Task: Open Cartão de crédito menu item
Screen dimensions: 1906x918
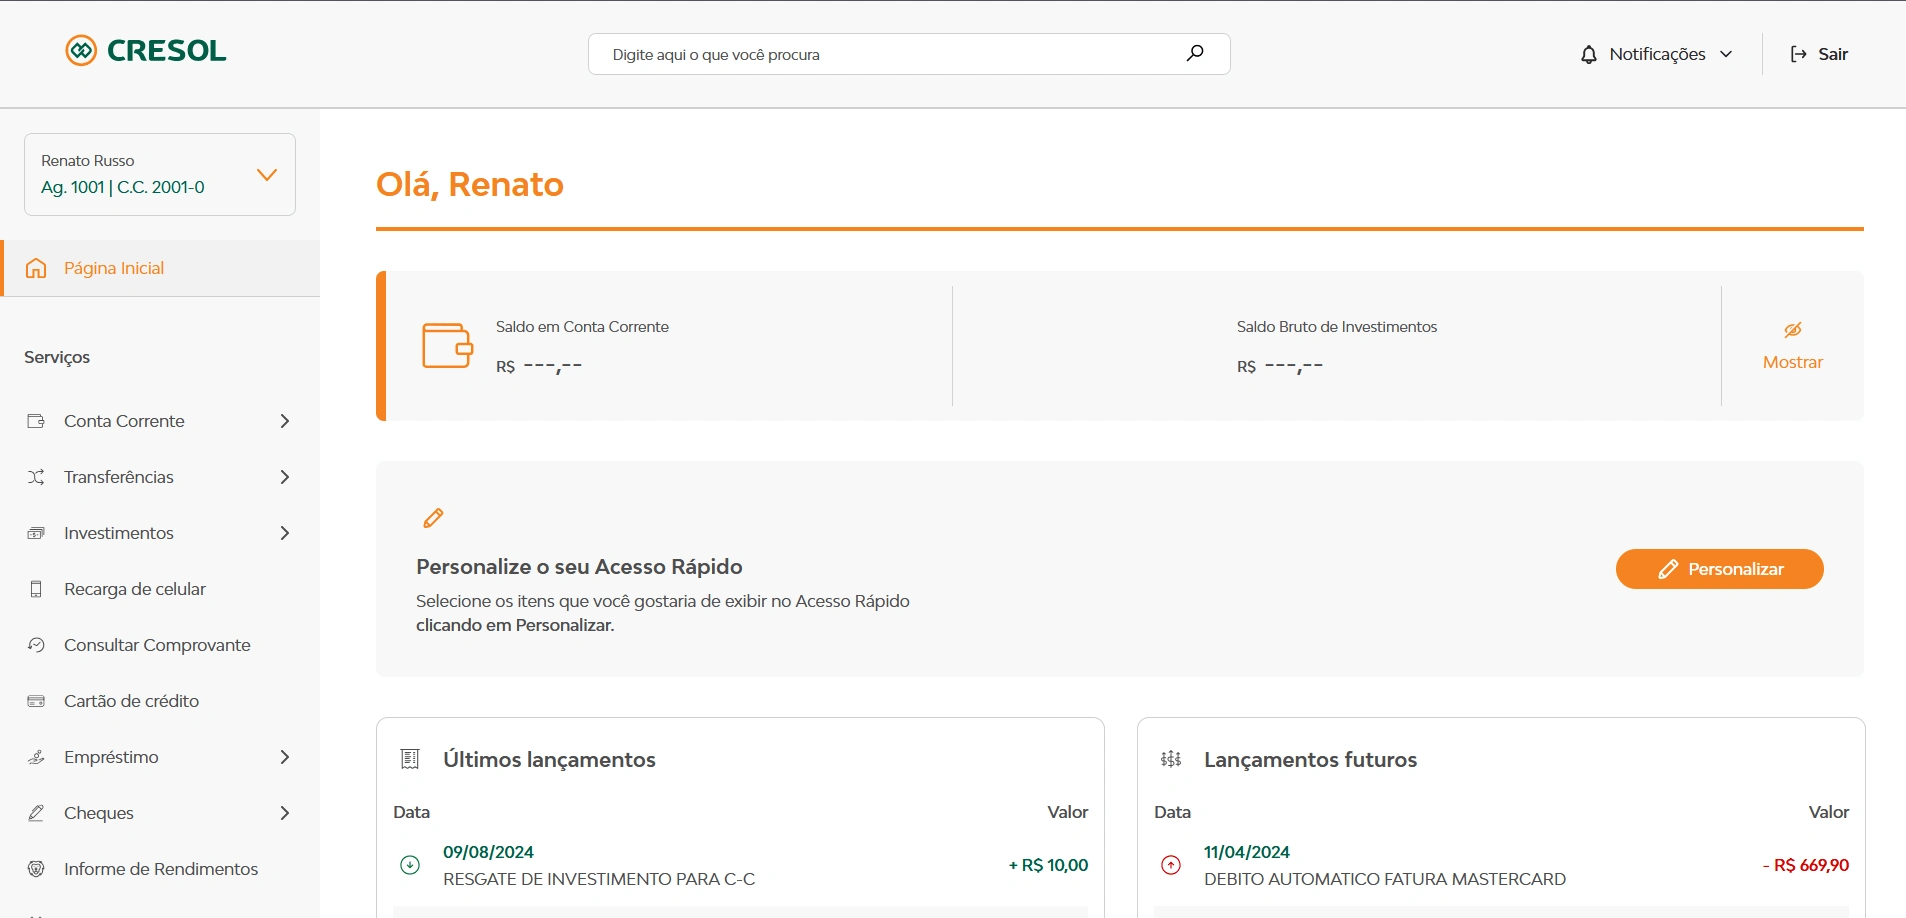Action: (x=160, y=701)
